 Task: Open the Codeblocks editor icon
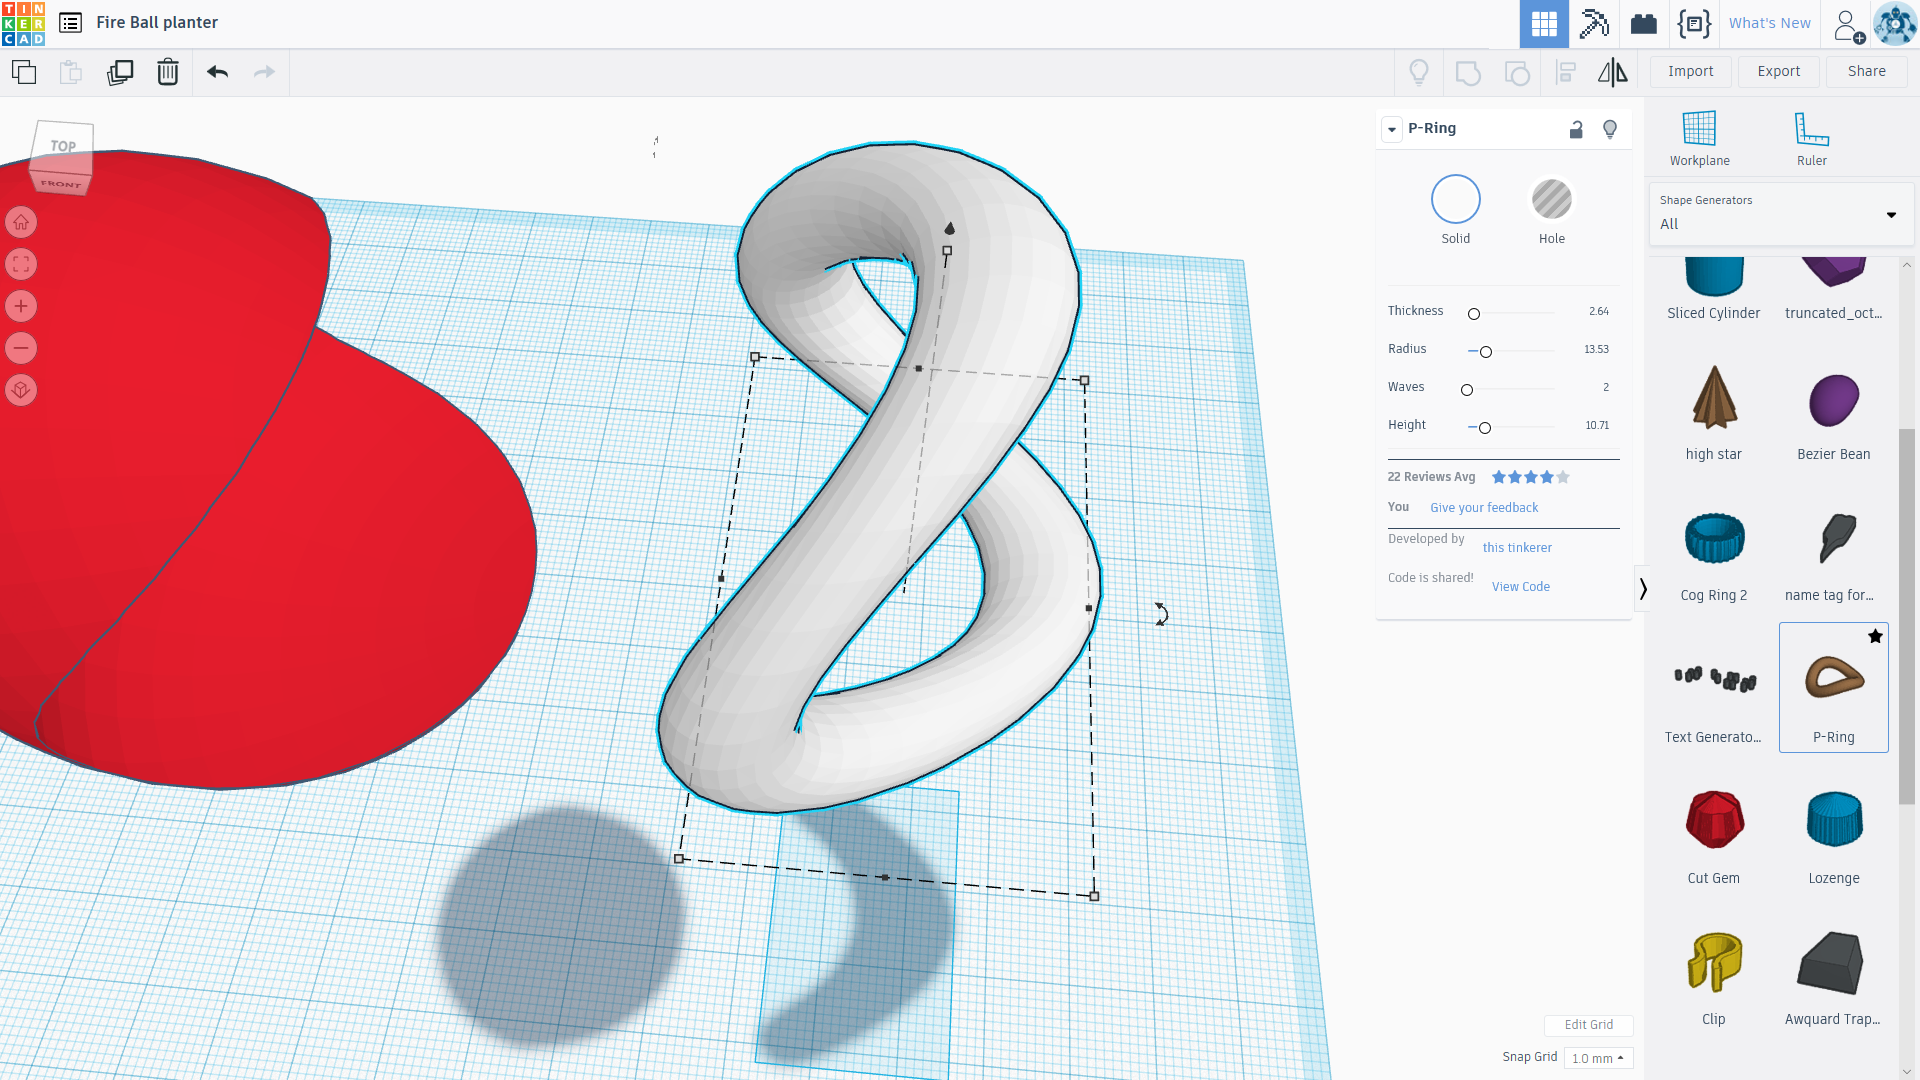pyautogui.click(x=1695, y=24)
